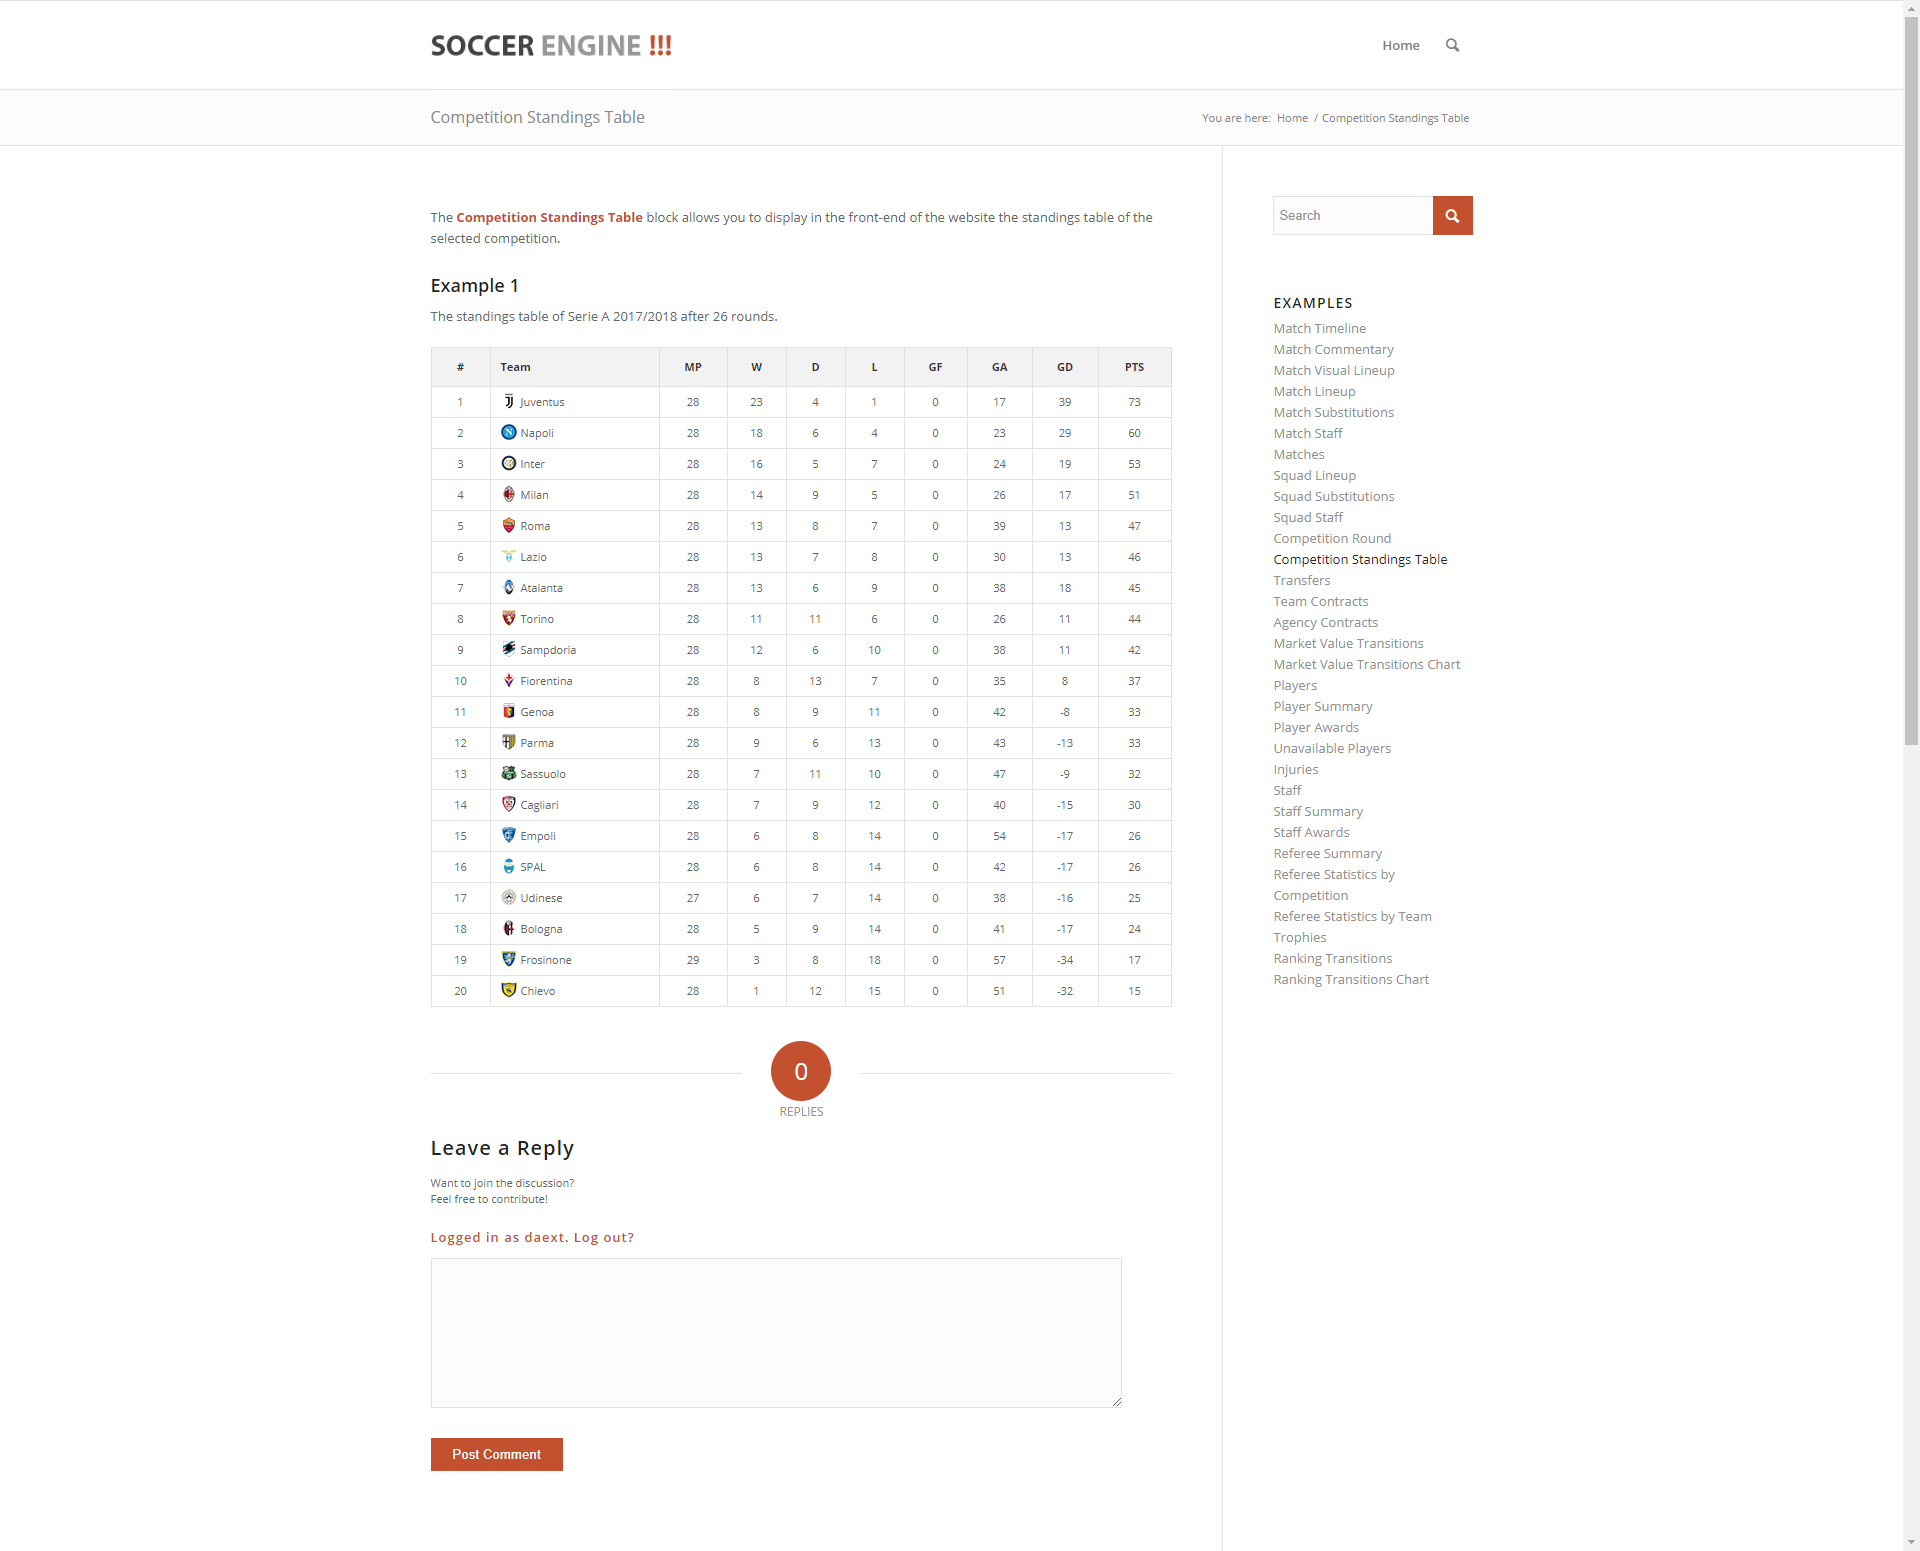Go to Home breadcrumb link
Screen dimensions: 1920x1551
click(1291, 118)
